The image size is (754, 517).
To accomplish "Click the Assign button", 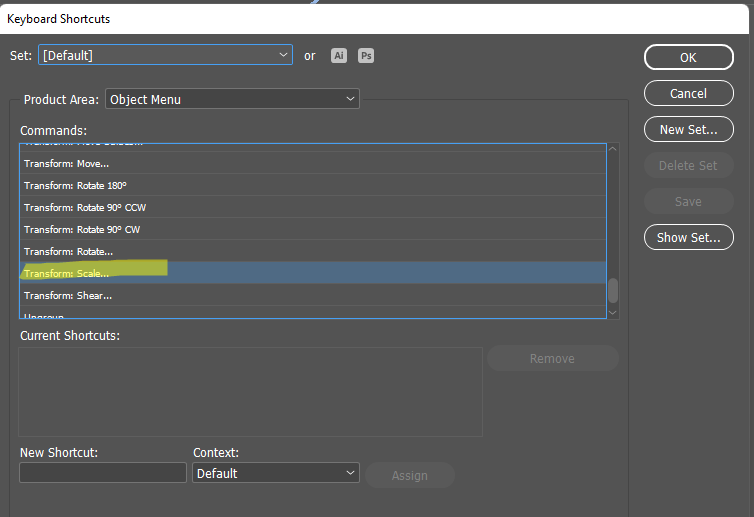I will (410, 475).
